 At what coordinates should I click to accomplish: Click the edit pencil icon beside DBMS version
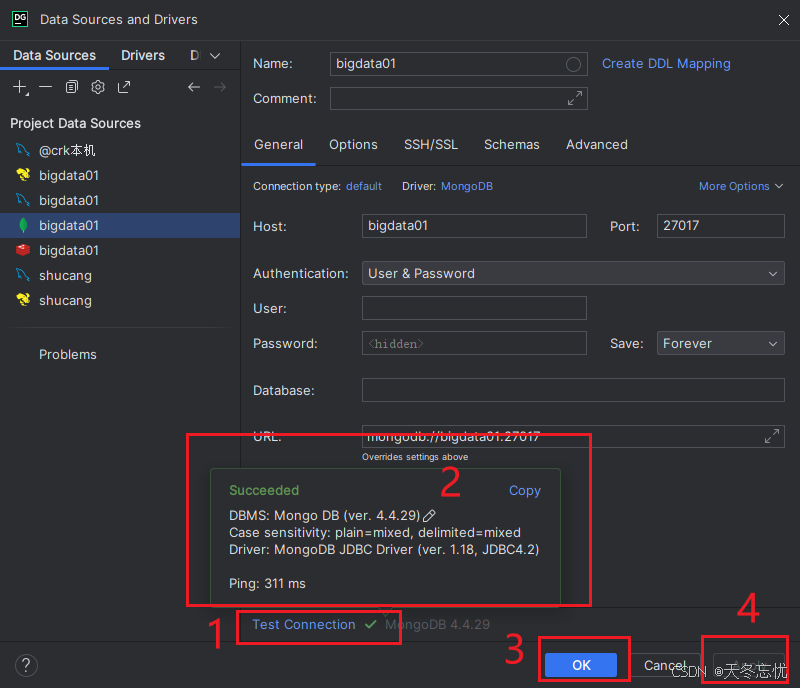[430, 515]
